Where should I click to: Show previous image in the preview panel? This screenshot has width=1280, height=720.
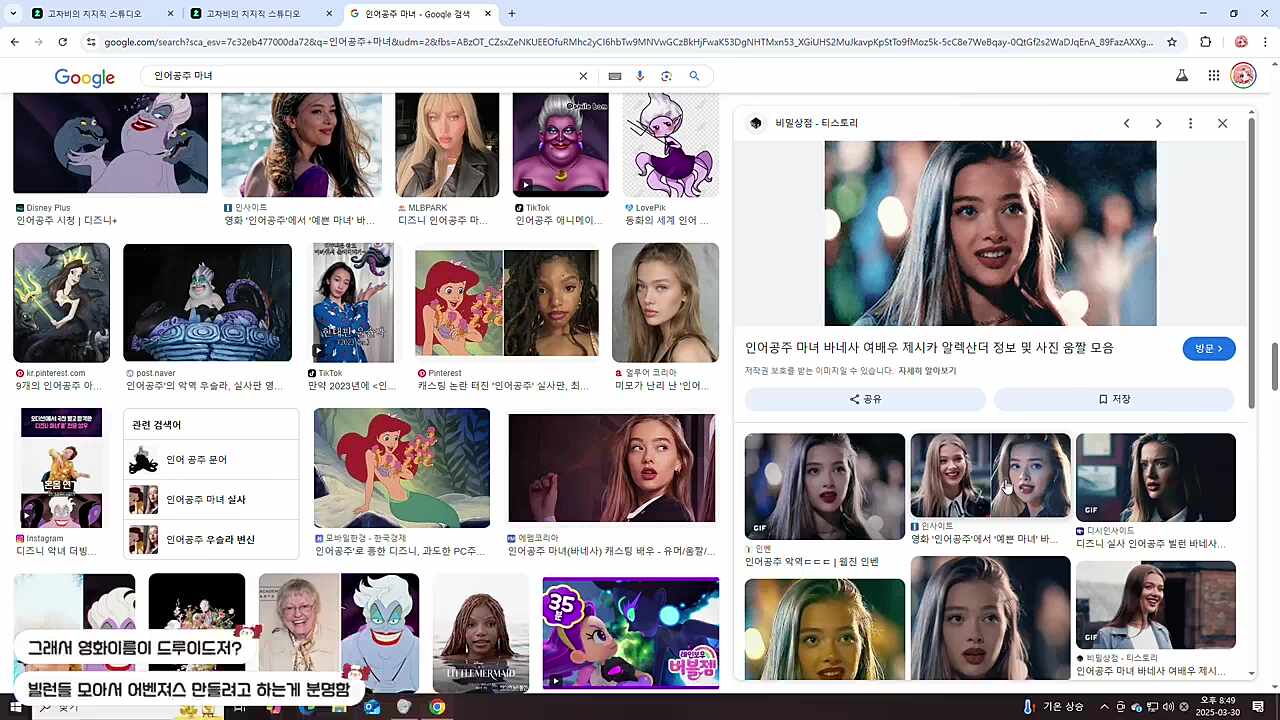pos(1126,123)
